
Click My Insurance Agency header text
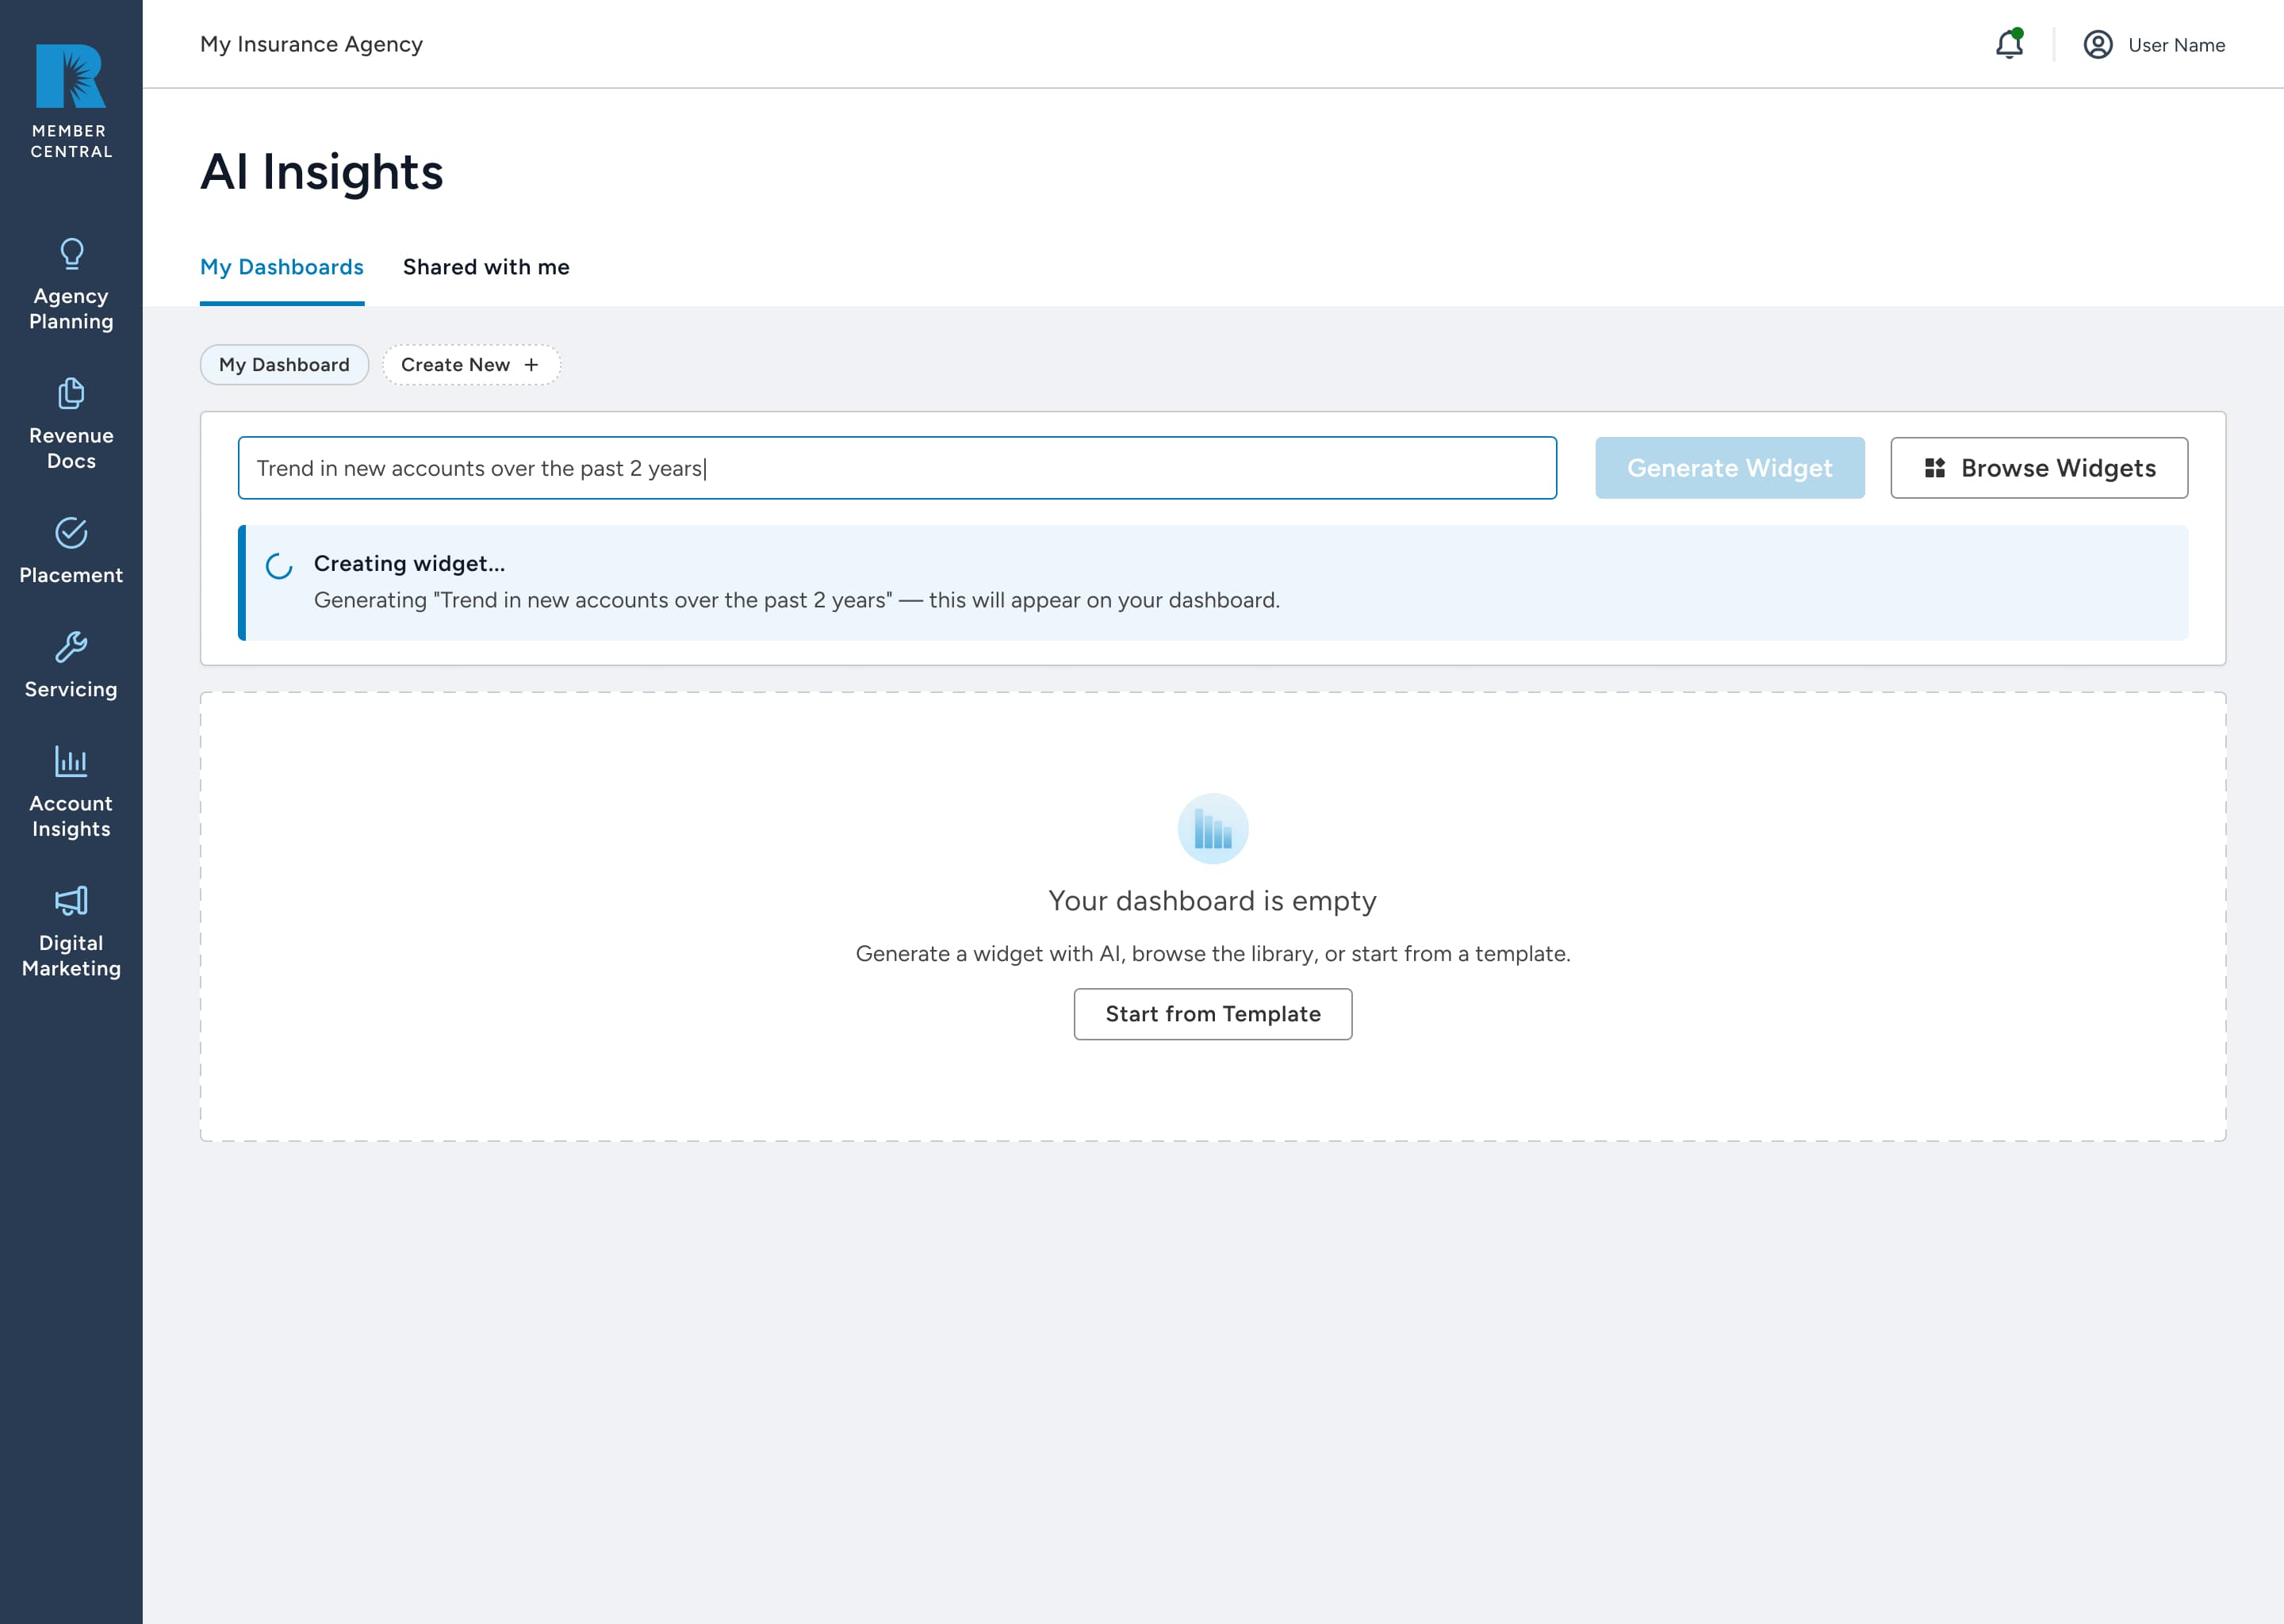(311, 44)
